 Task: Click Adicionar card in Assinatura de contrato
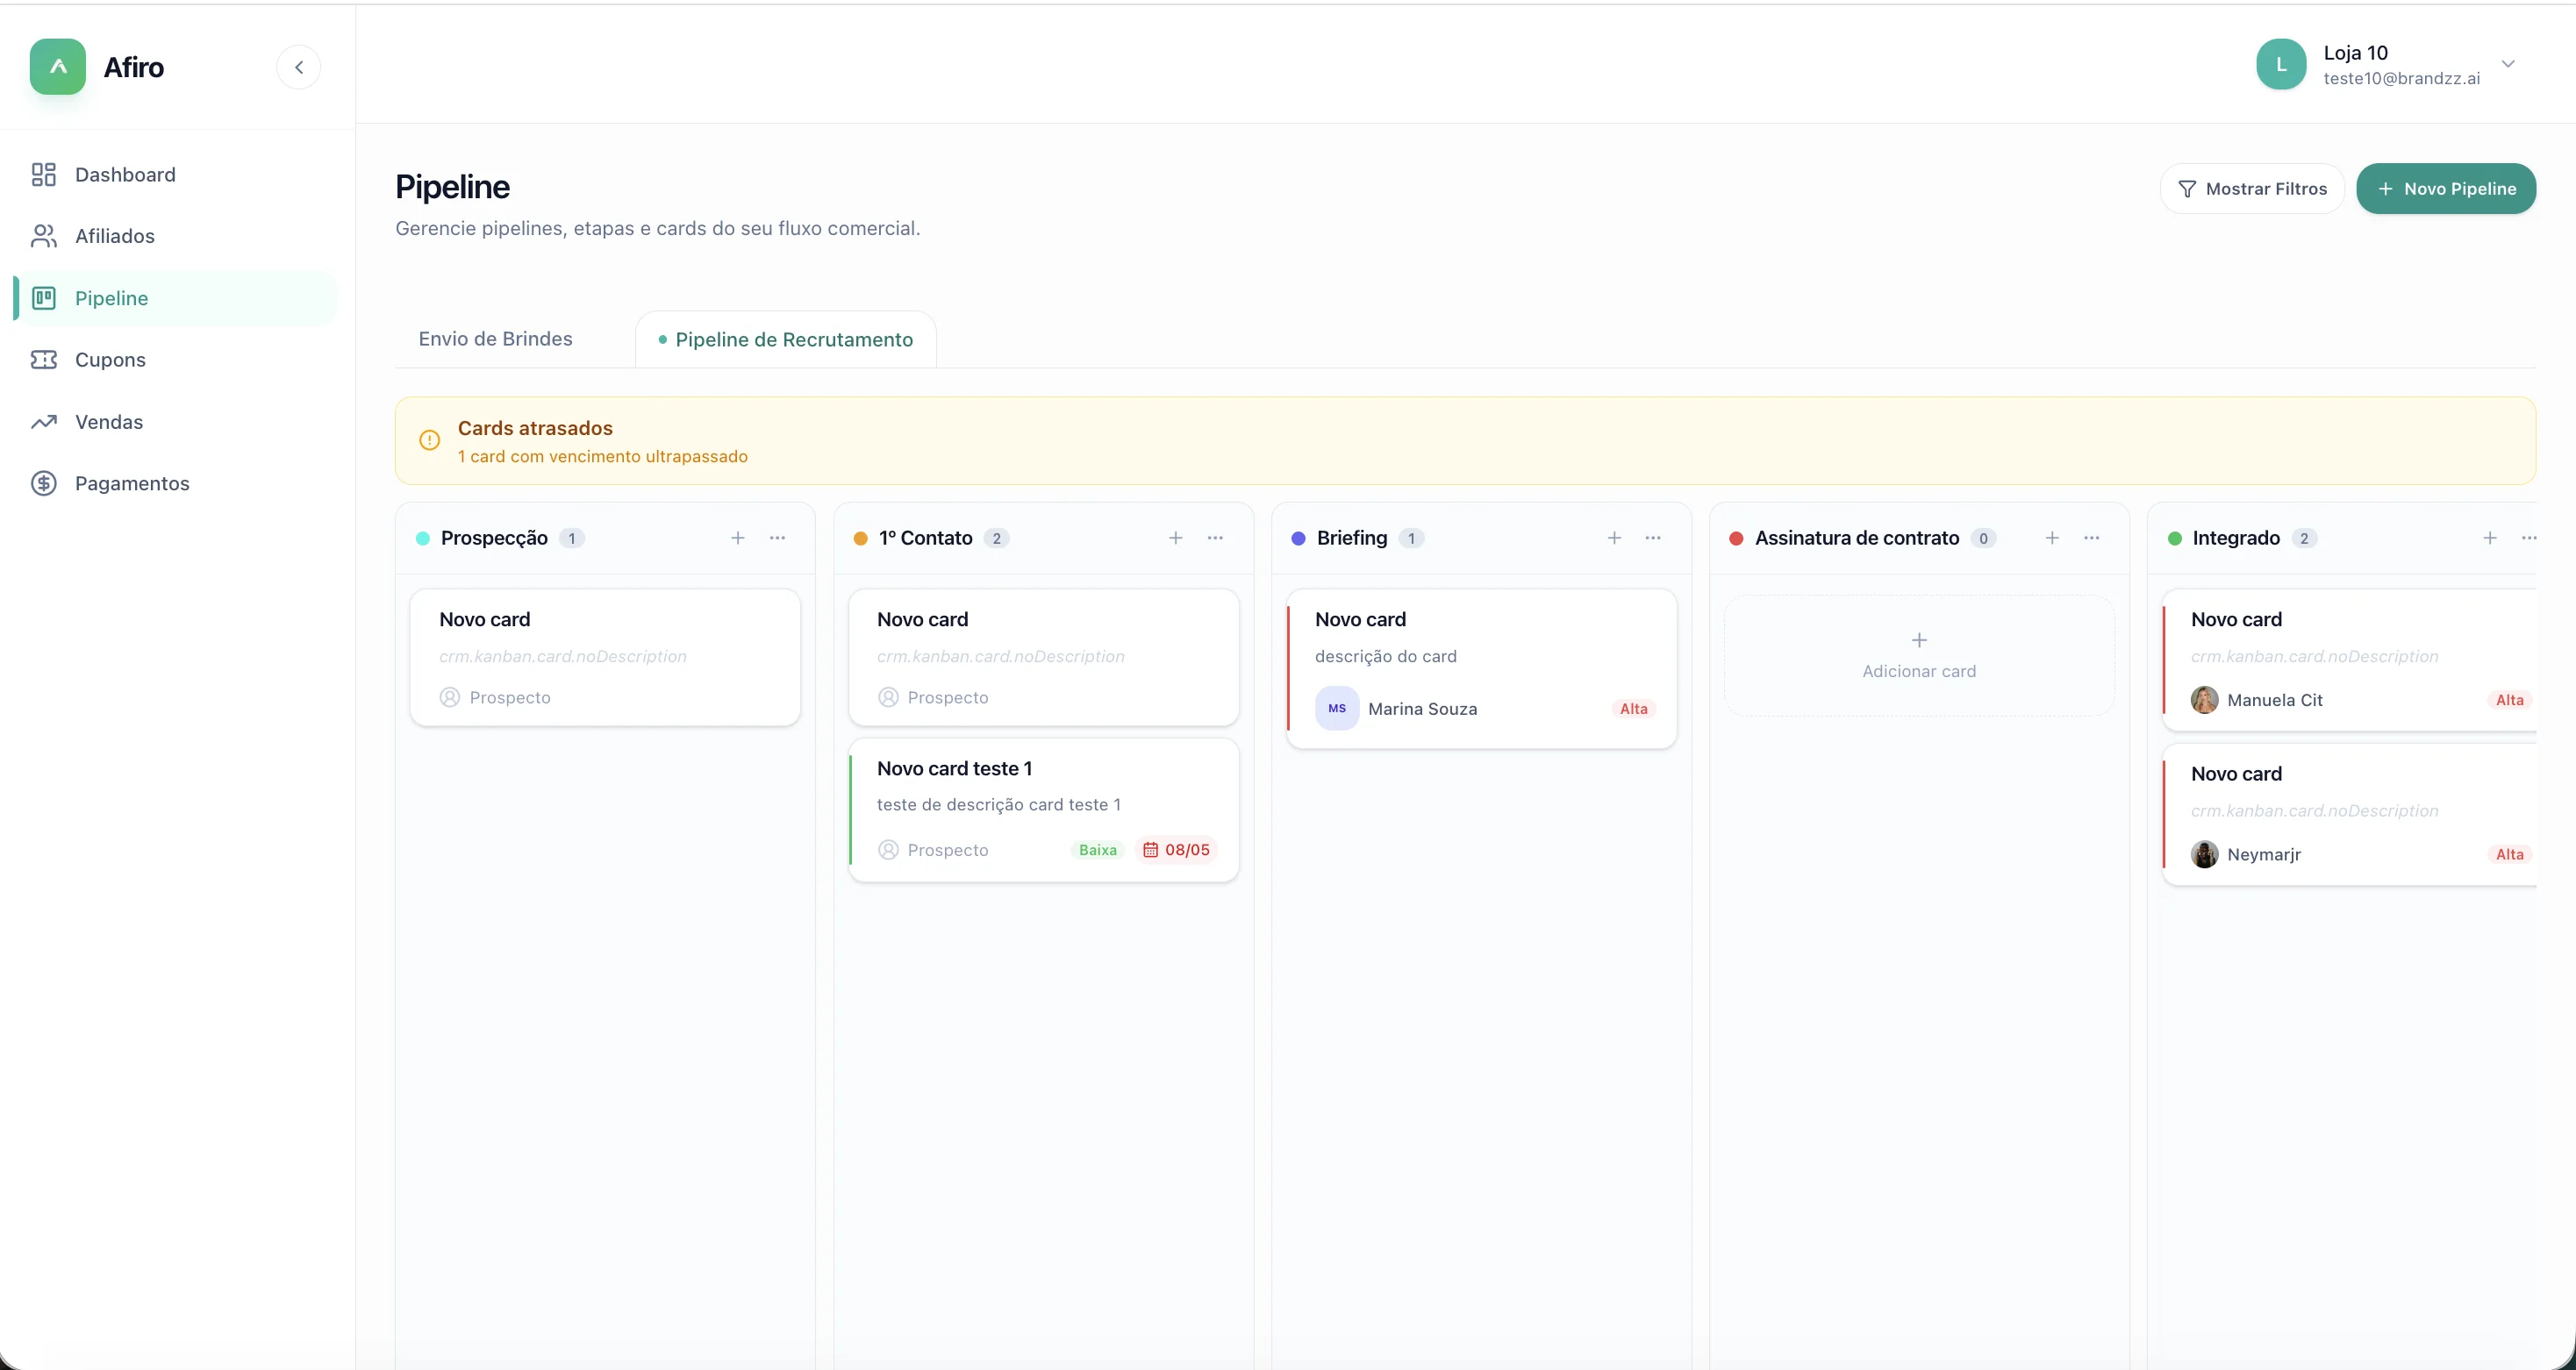[x=1919, y=656]
